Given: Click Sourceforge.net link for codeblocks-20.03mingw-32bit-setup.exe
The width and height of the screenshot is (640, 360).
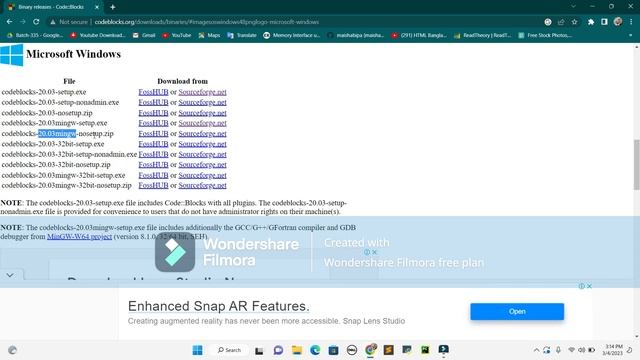Looking at the screenshot, I should pos(202,175).
